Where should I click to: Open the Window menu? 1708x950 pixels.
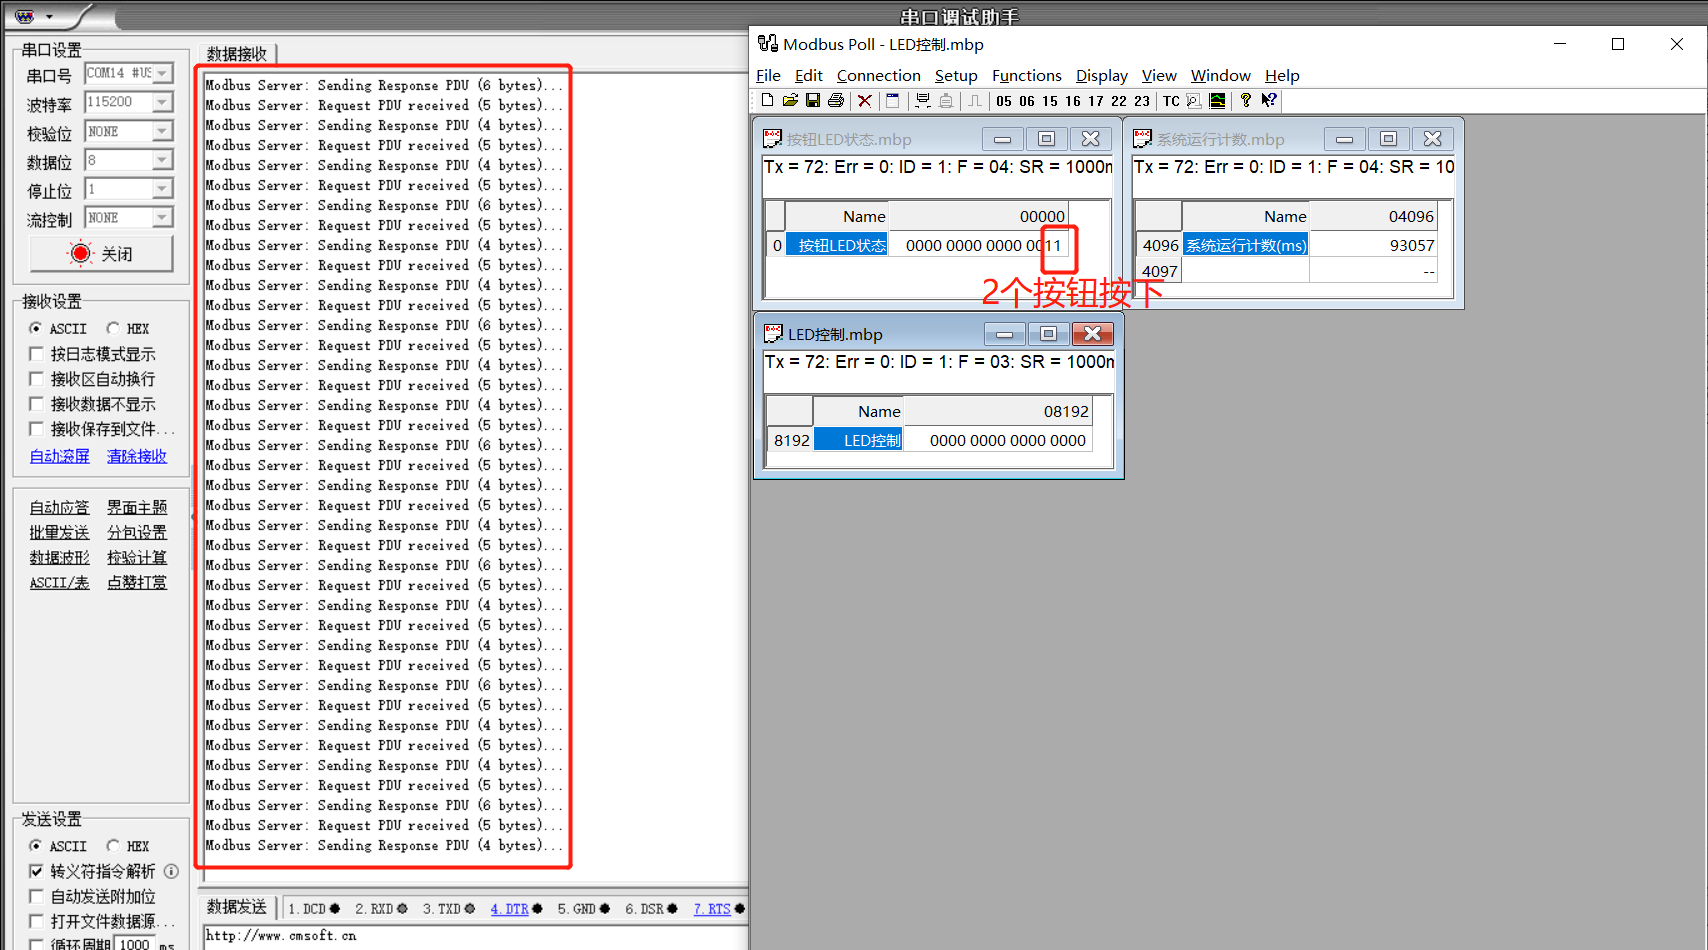point(1220,76)
